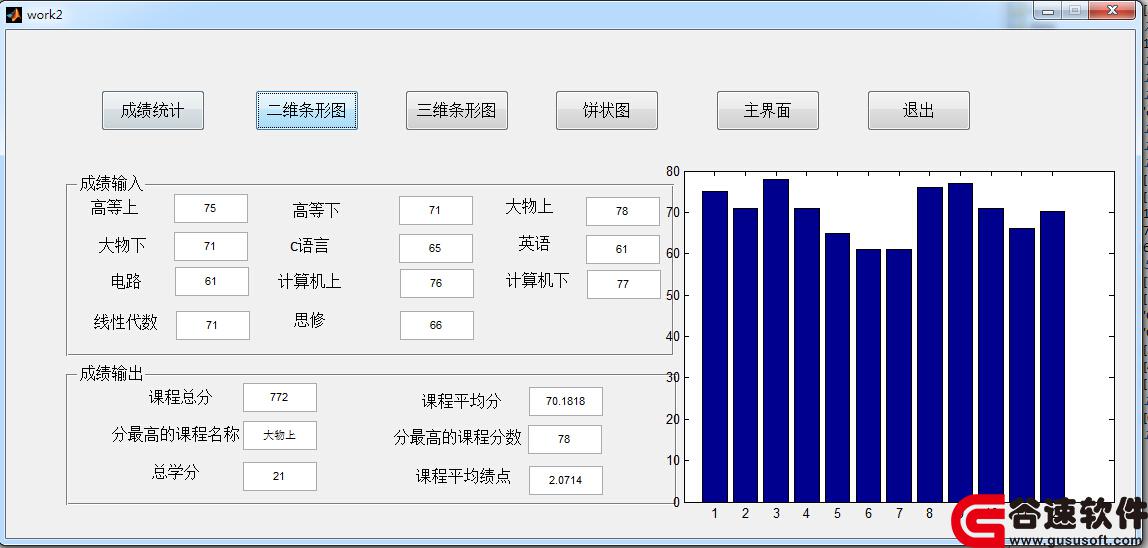This screenshot has height=548, width=1148.
Task: Click the 成绩输出 panel title
Action: [x=111, y=374]
